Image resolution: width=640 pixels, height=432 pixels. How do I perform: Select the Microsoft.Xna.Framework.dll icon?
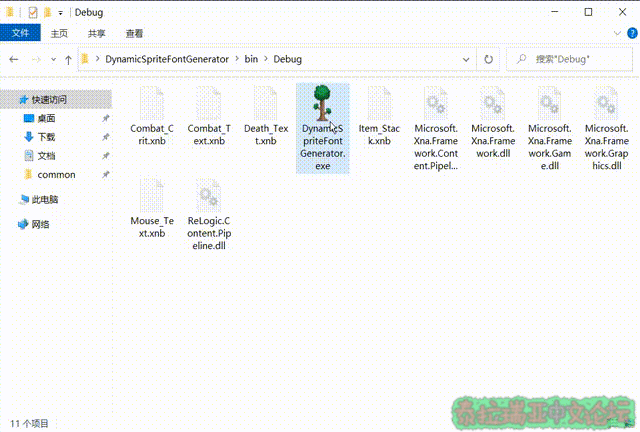[x=493, y=103]
